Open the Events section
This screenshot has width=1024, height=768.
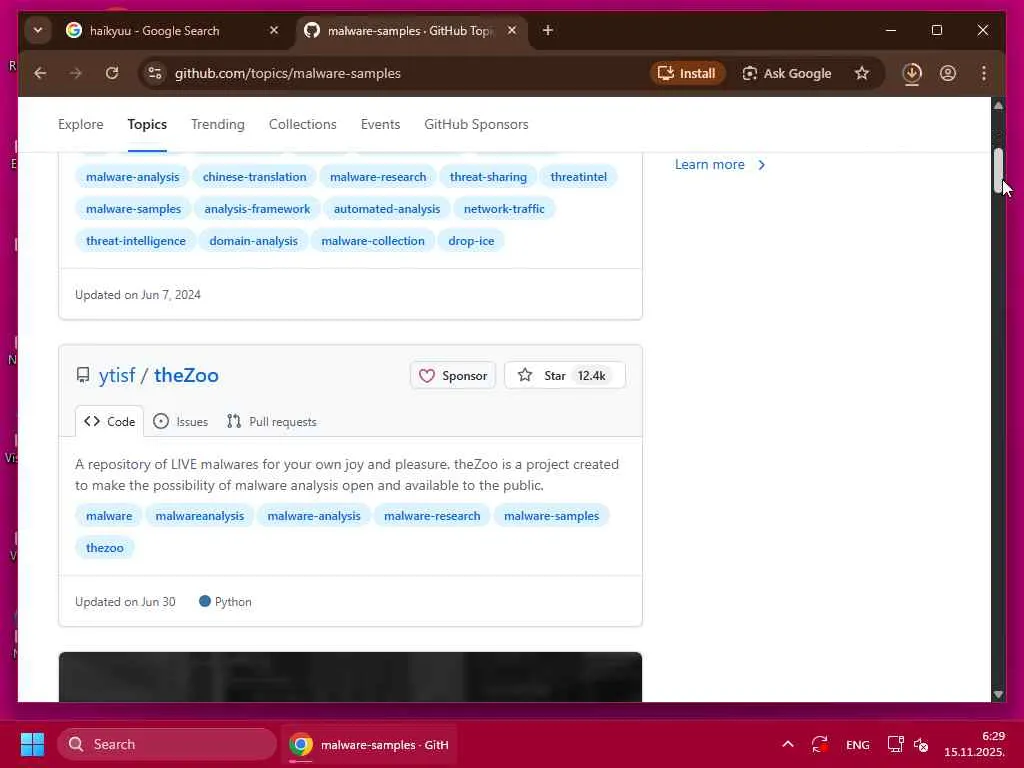[380, 124]
